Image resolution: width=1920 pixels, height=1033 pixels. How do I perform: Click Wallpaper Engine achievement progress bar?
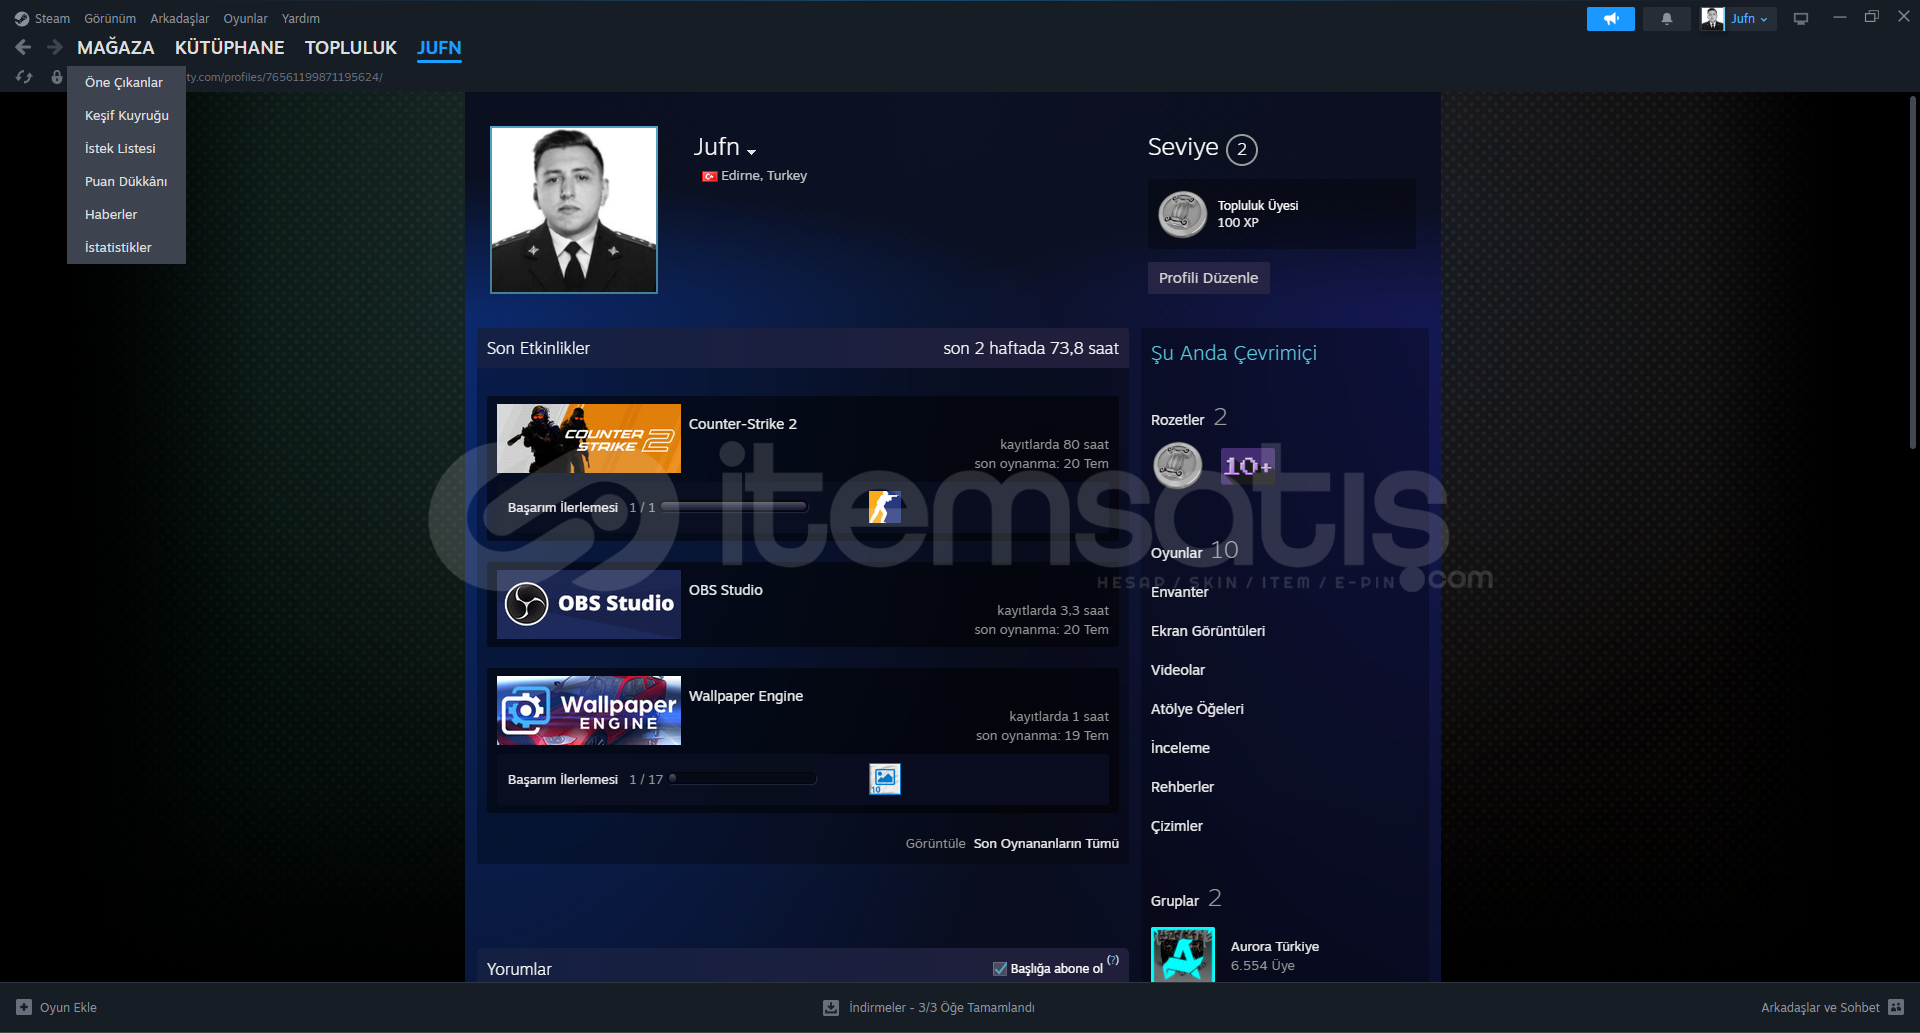(x=743, y=779)
